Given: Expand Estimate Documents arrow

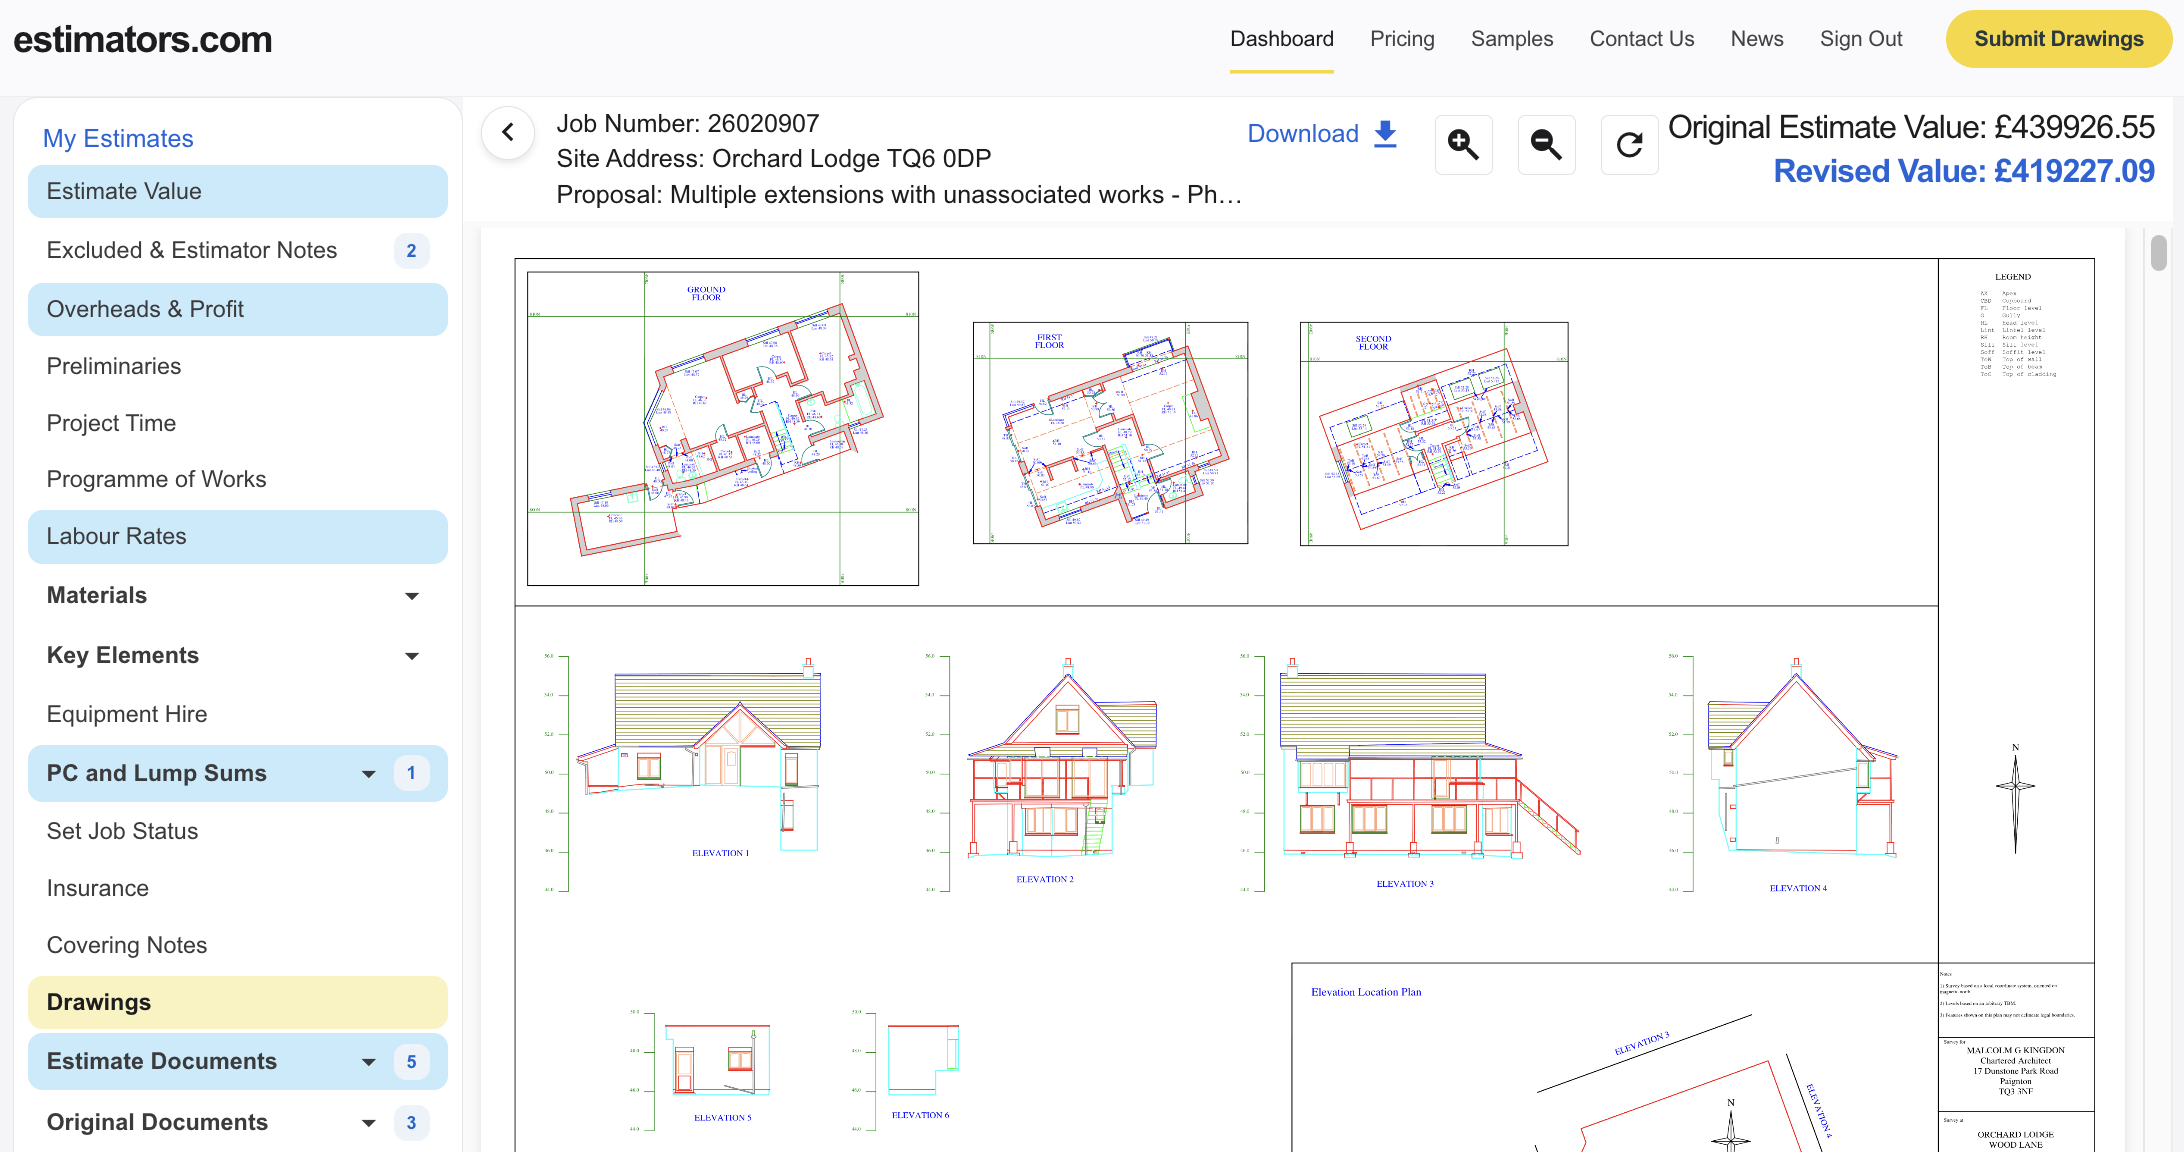Looking at the screenshot, I should [x=368, y=1062].
